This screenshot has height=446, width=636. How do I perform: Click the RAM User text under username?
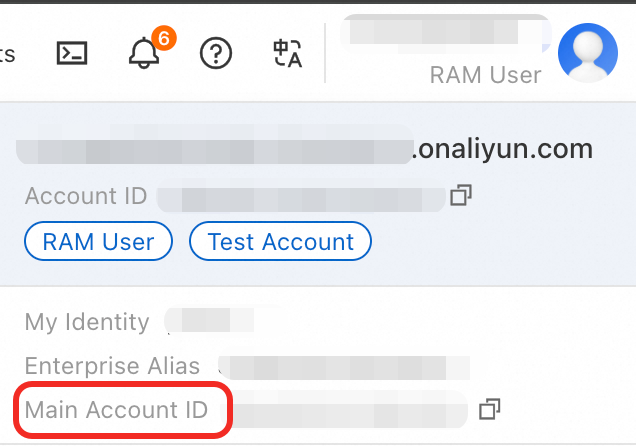point(486,75)
